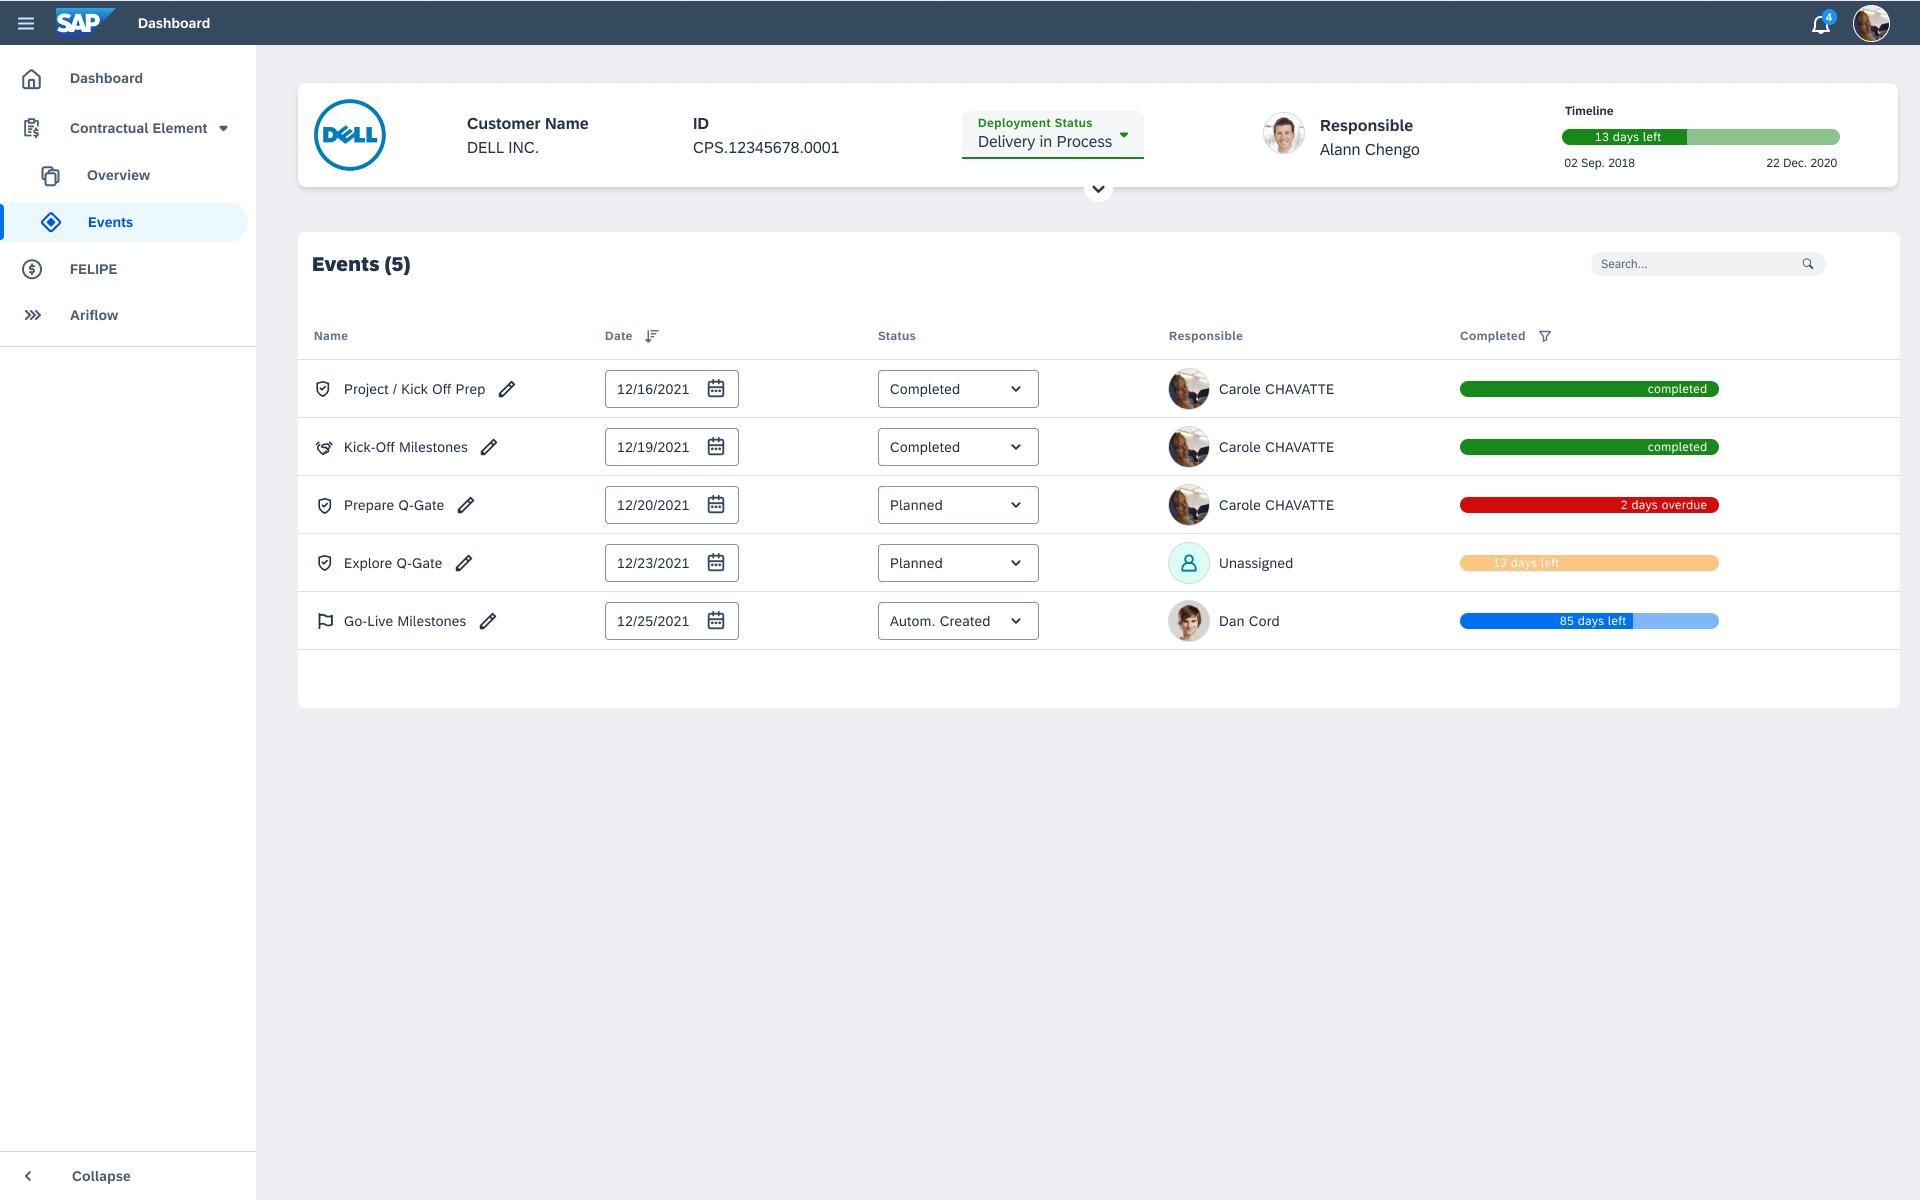The width and height of the screenshot is (1920, 1200).
Task: Open calendar picker for 12/20/2021 date
Action: point(716,505)
